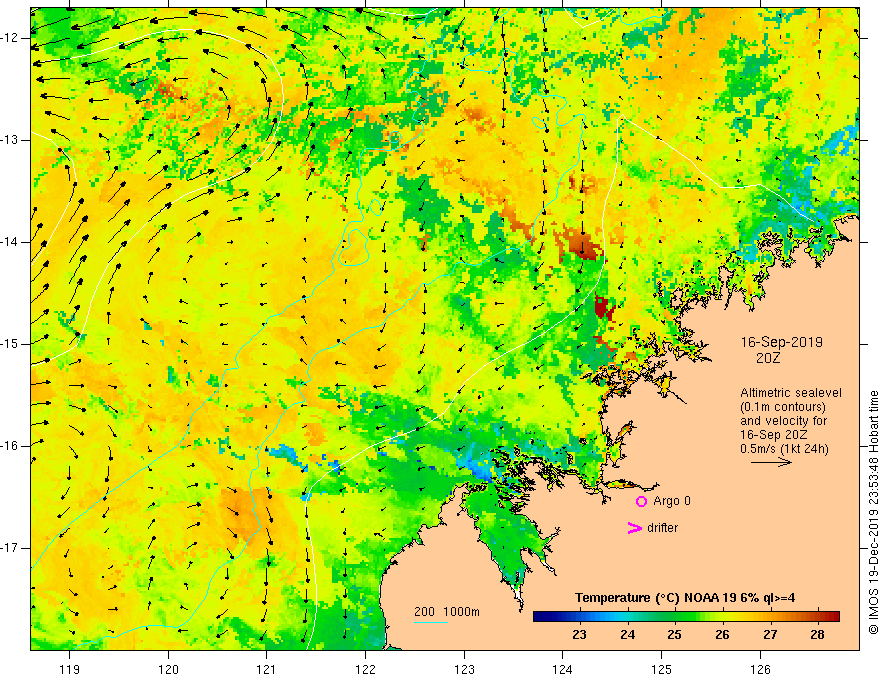Image resolution: width=880 pixels, height=680 pixels.
Task: Click the longitude label 121
Action: (x=266, y=669)
